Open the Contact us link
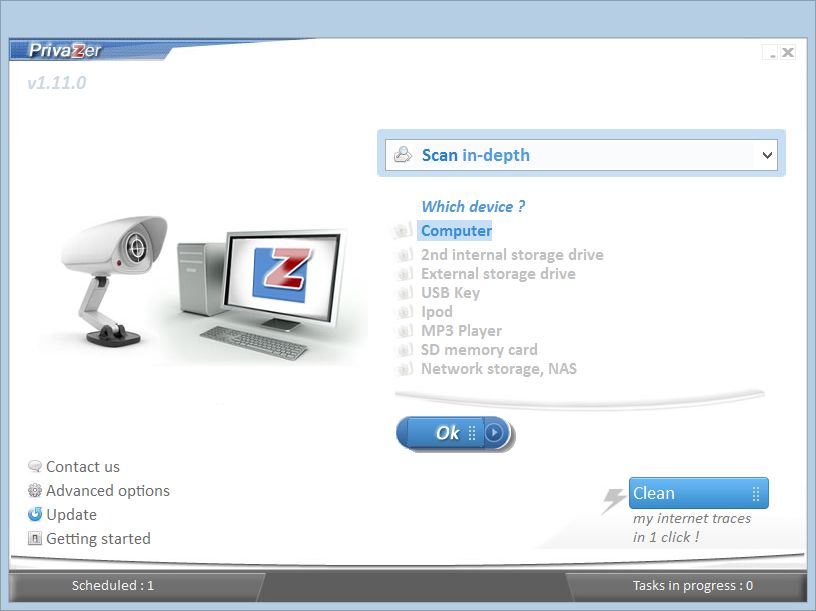 (x=83, y=467)
